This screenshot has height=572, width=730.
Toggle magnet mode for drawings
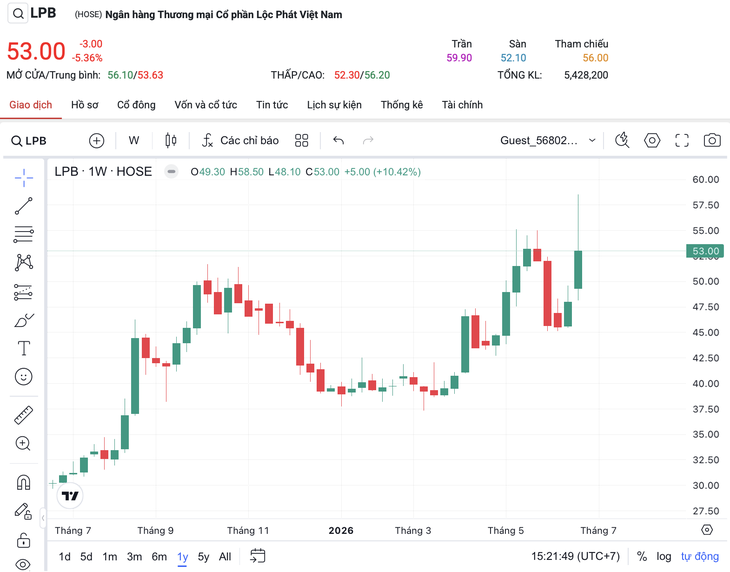point(23,482)
